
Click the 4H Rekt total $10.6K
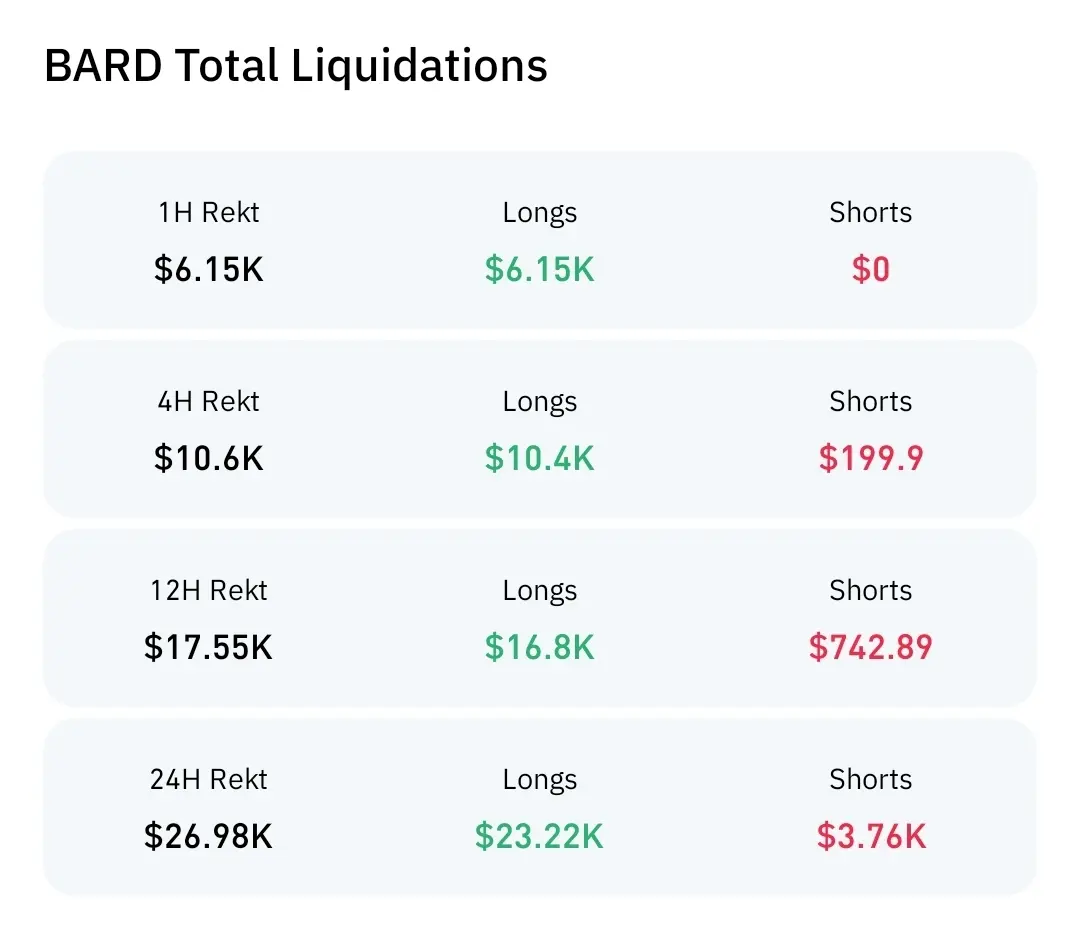coord(209,458)
